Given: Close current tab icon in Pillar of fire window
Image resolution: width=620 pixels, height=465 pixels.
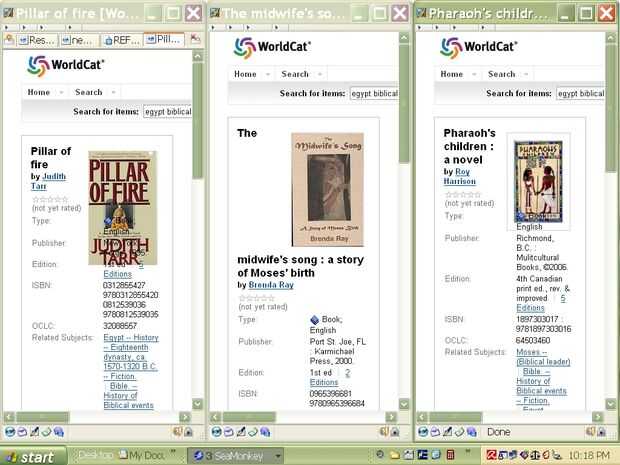Looking at the screenshot, I should (195, 38).
